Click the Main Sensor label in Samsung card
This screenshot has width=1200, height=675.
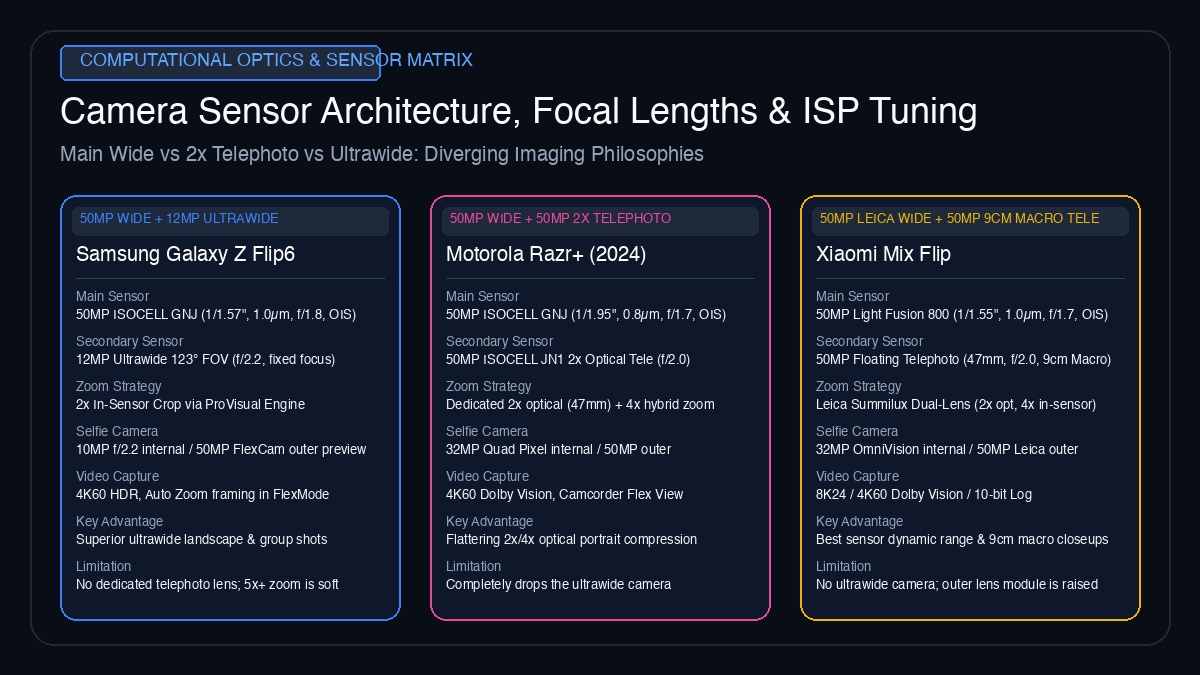(x=112, y=296)
